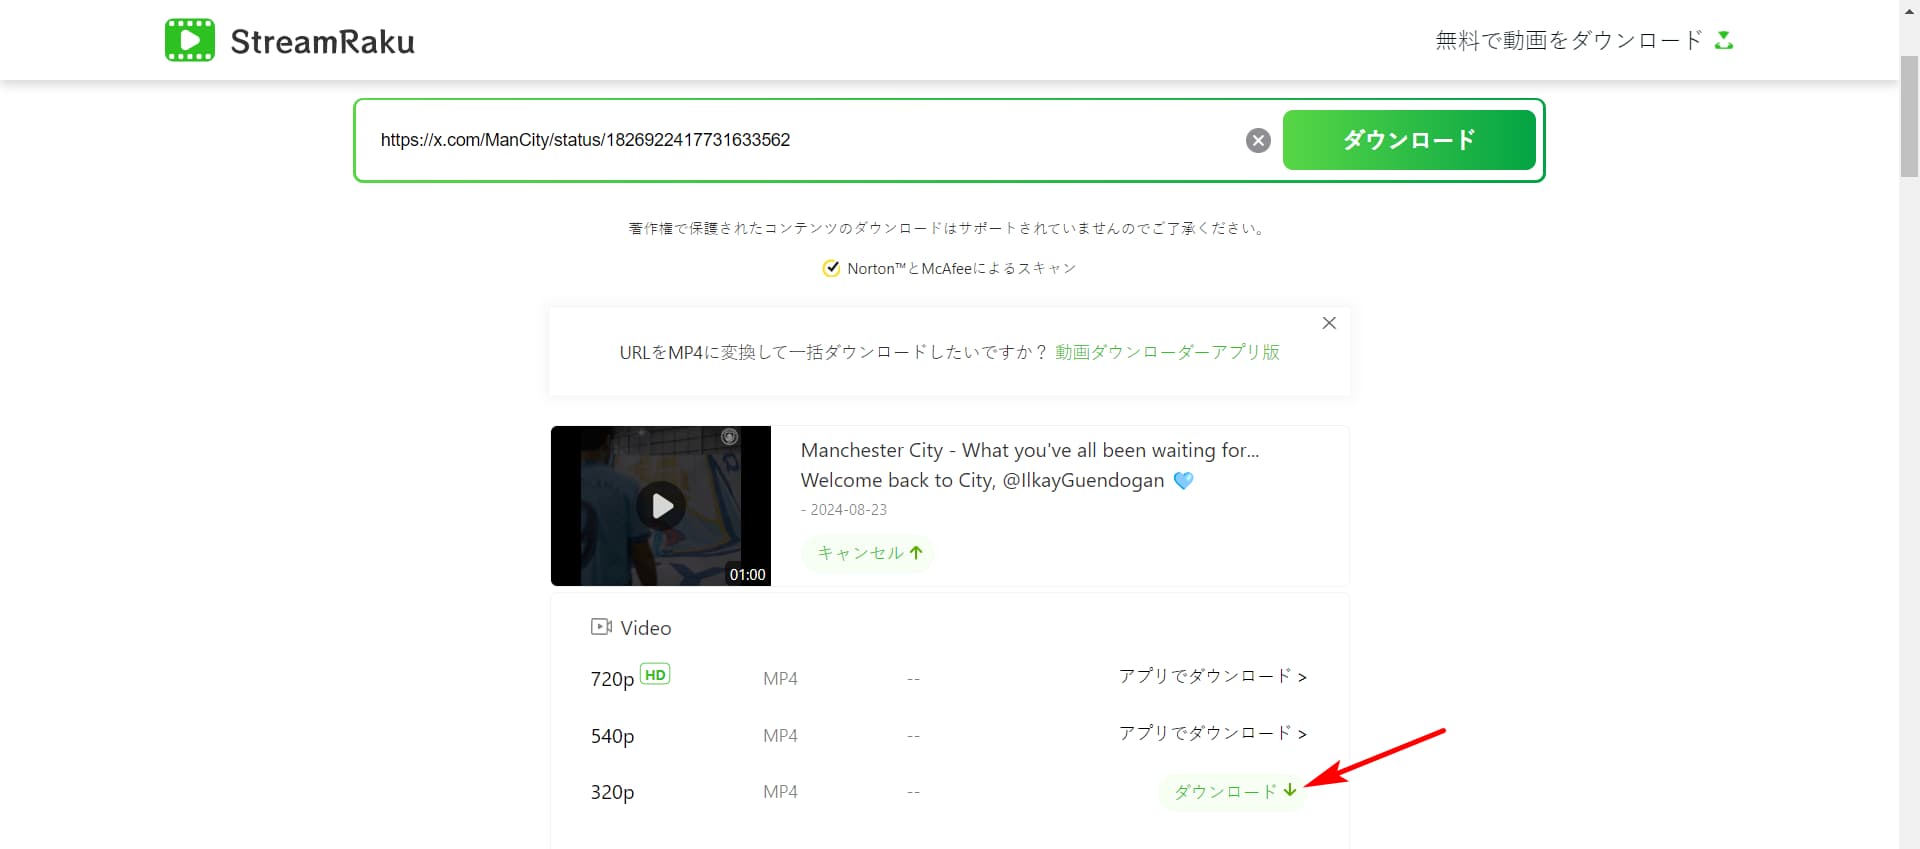Viewport: 1920px width, 849px height.
Task: Click the 320p resolution label
Action: (612, 792)
